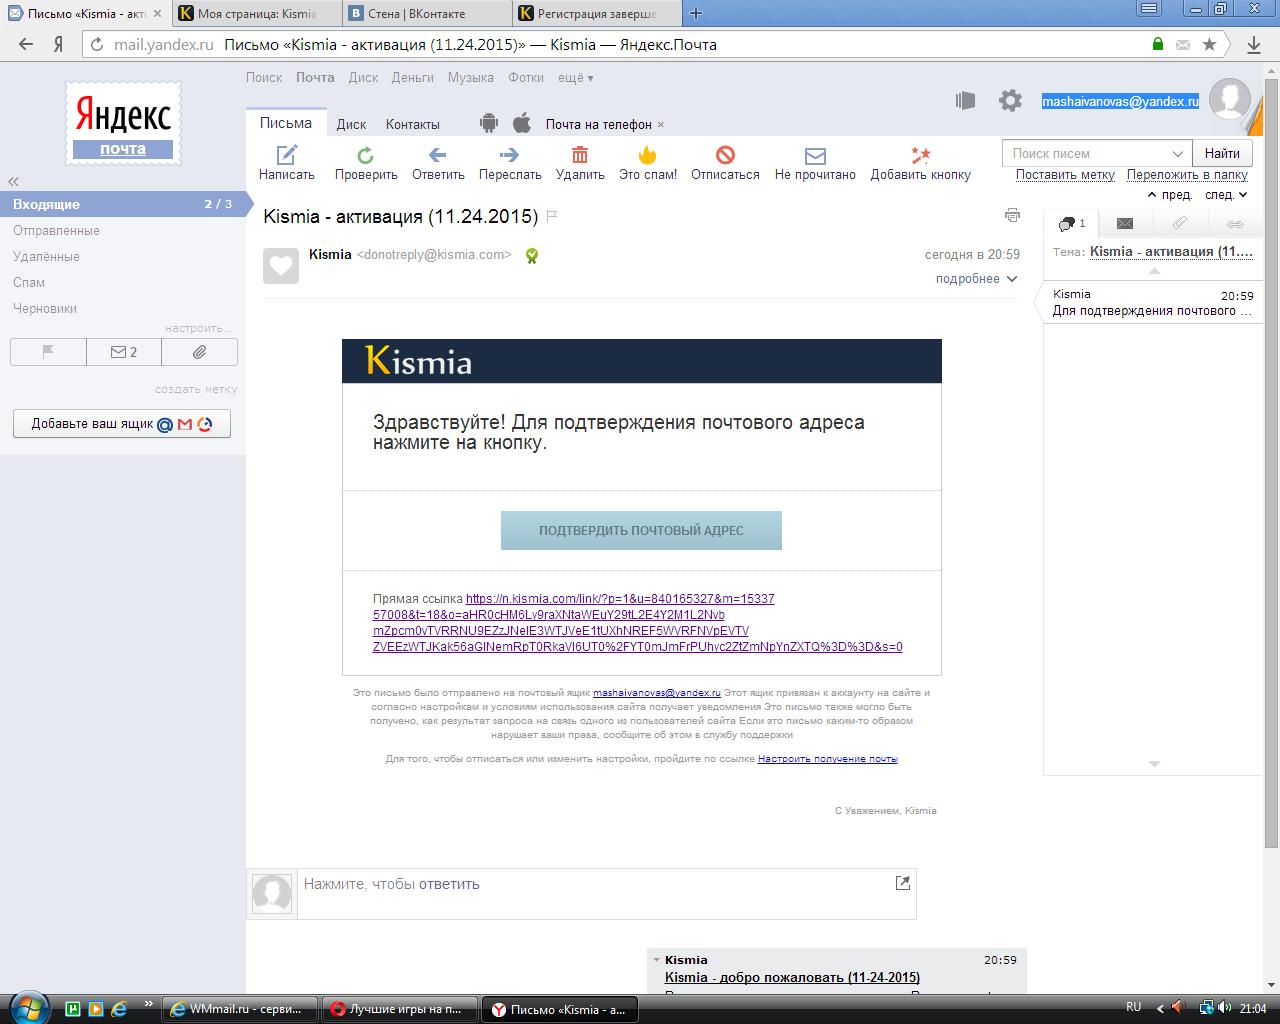Viewport: 1280px width, 1024px height.
Task: Click the RU language indicator
Action: [x=1133, y=1007]
